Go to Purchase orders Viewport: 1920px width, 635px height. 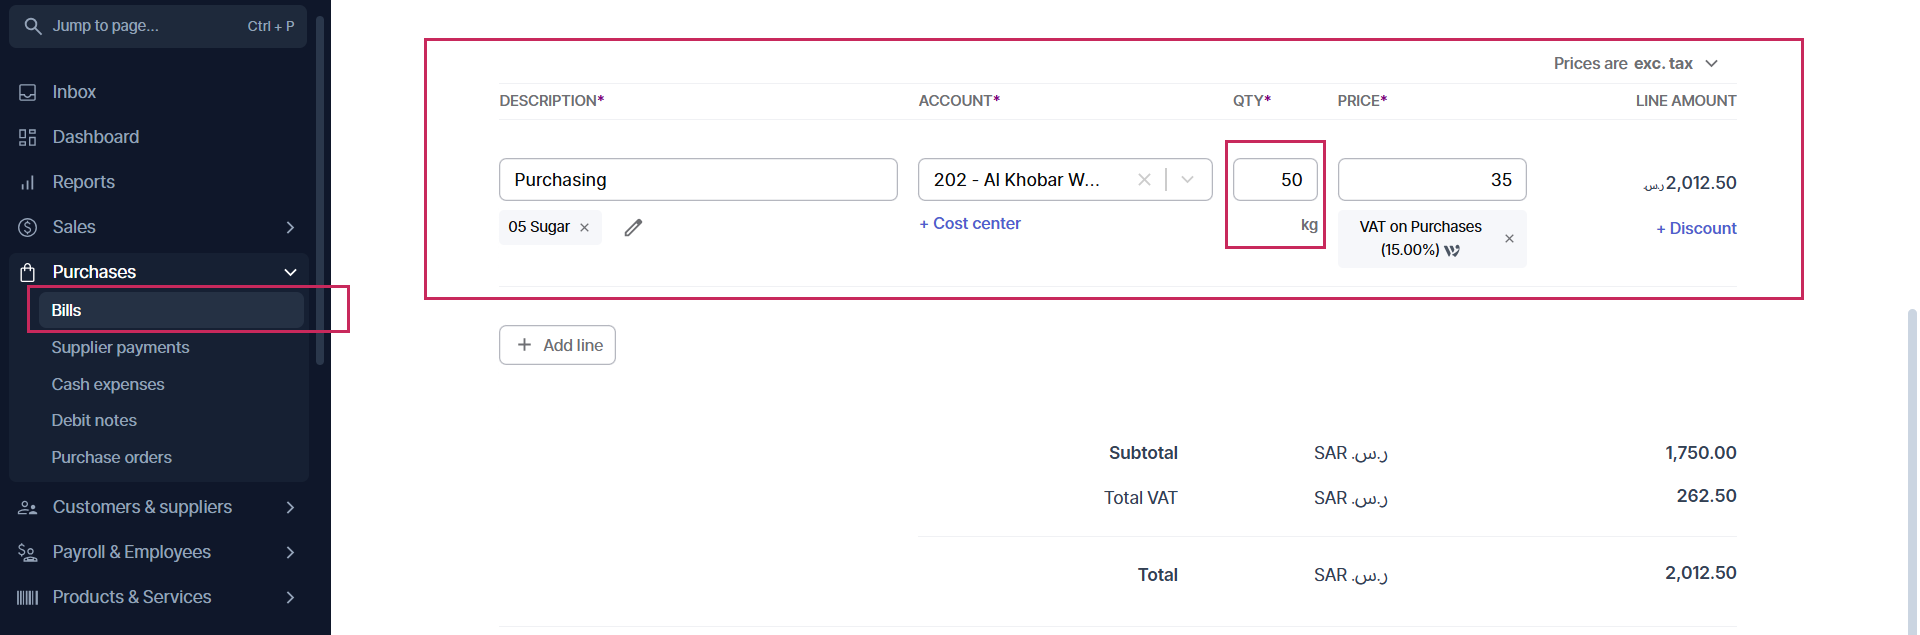[111, 457]
